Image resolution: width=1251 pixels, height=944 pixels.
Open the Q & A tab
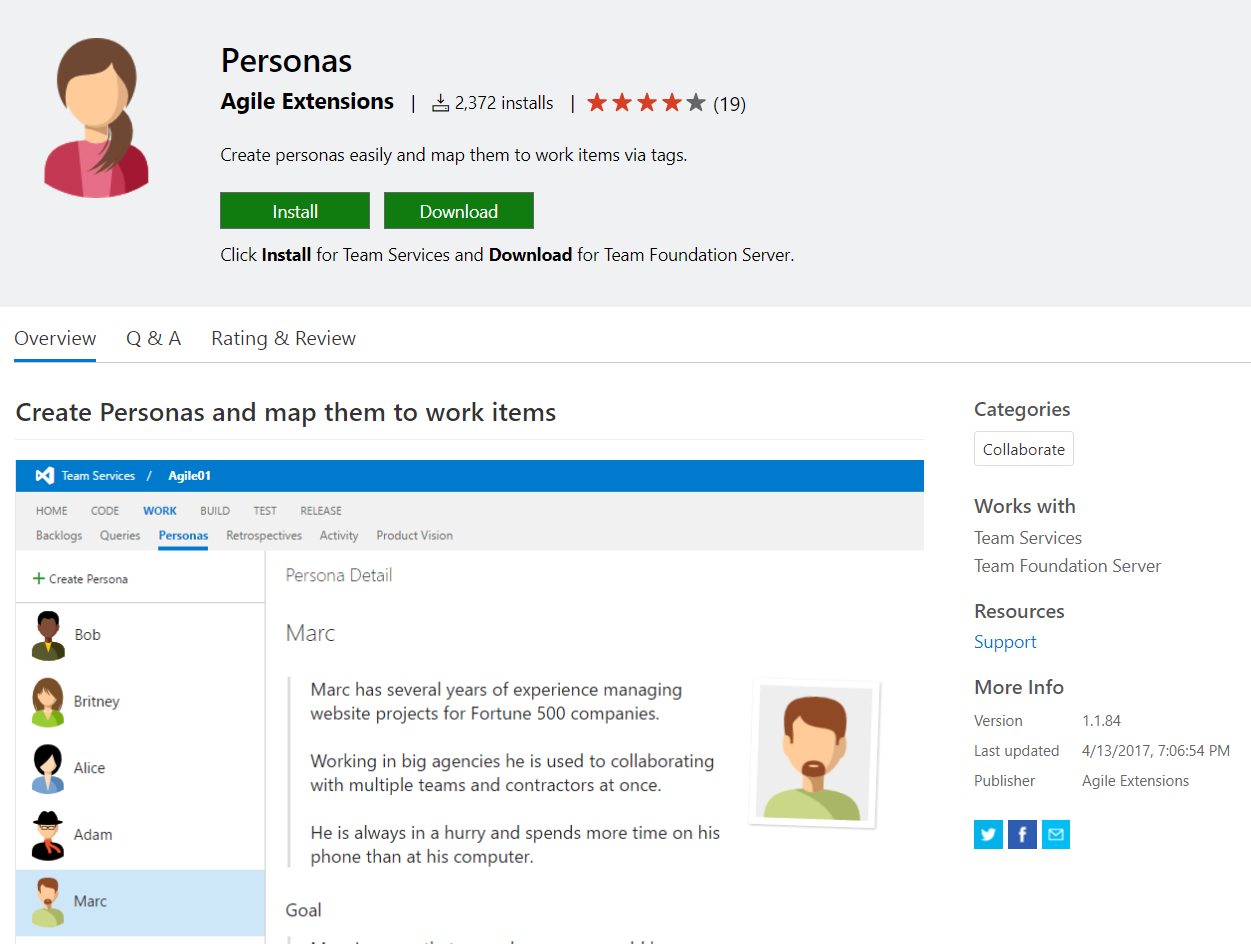point(153,338)
